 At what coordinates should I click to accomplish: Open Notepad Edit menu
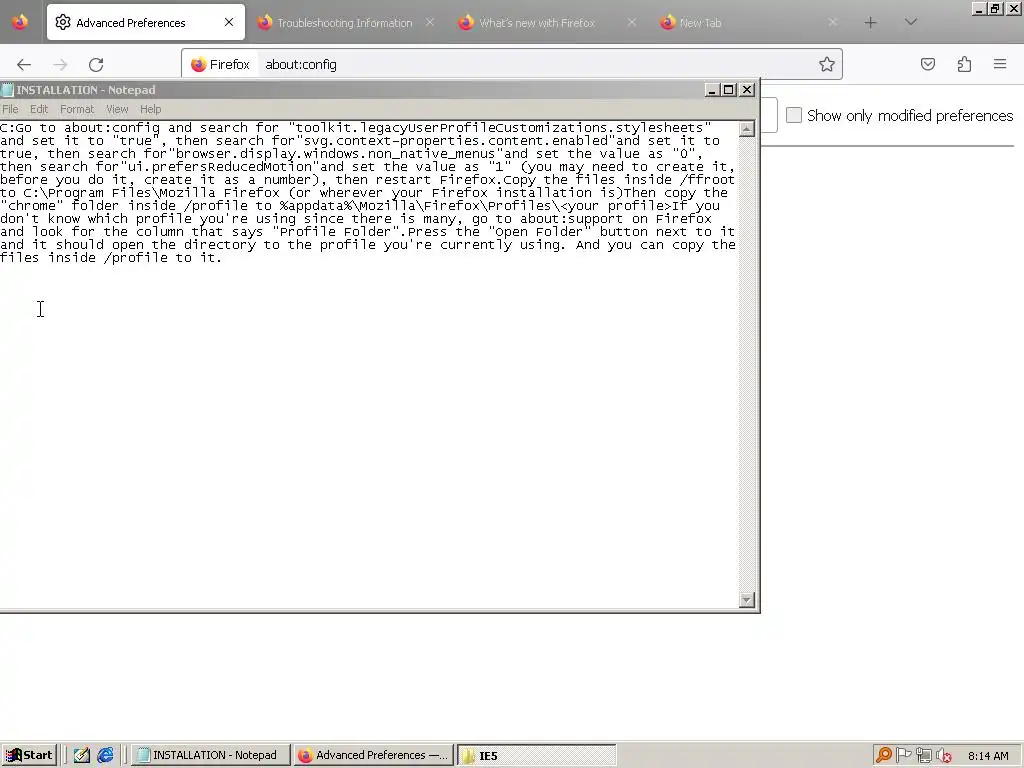[39, 109]
